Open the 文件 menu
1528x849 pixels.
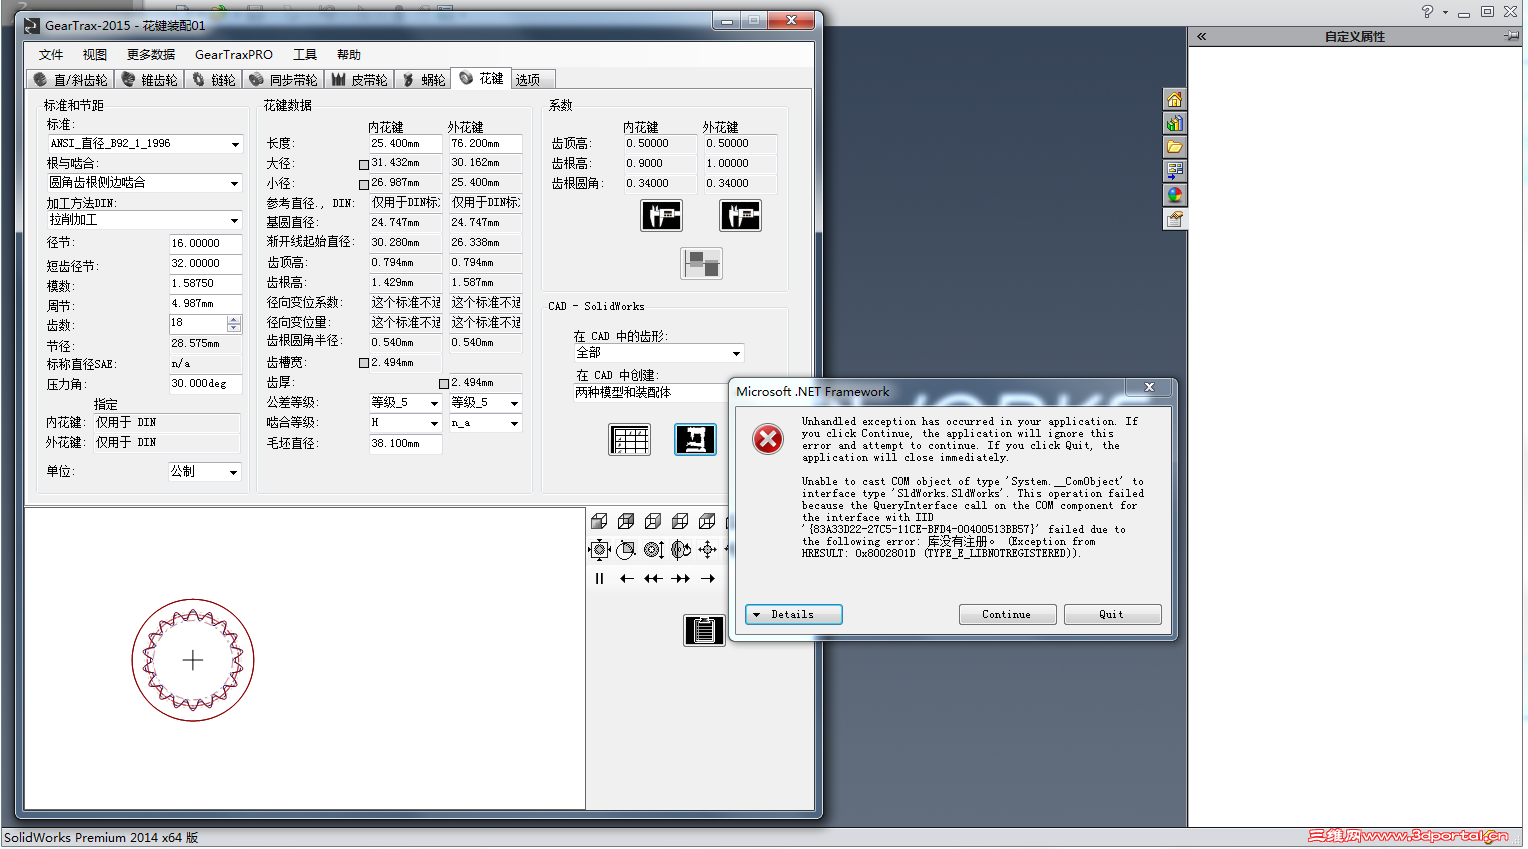click(51, 55)
